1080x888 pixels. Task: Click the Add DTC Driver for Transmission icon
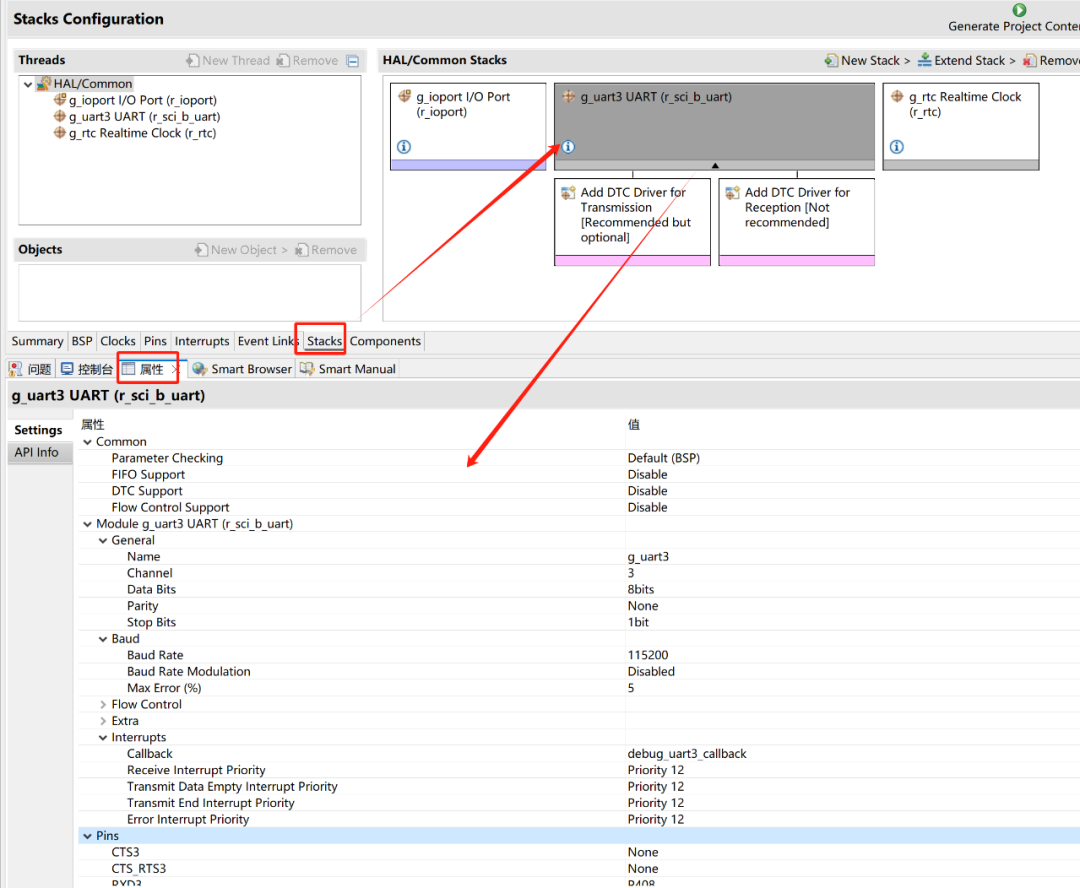coord(568,193)
